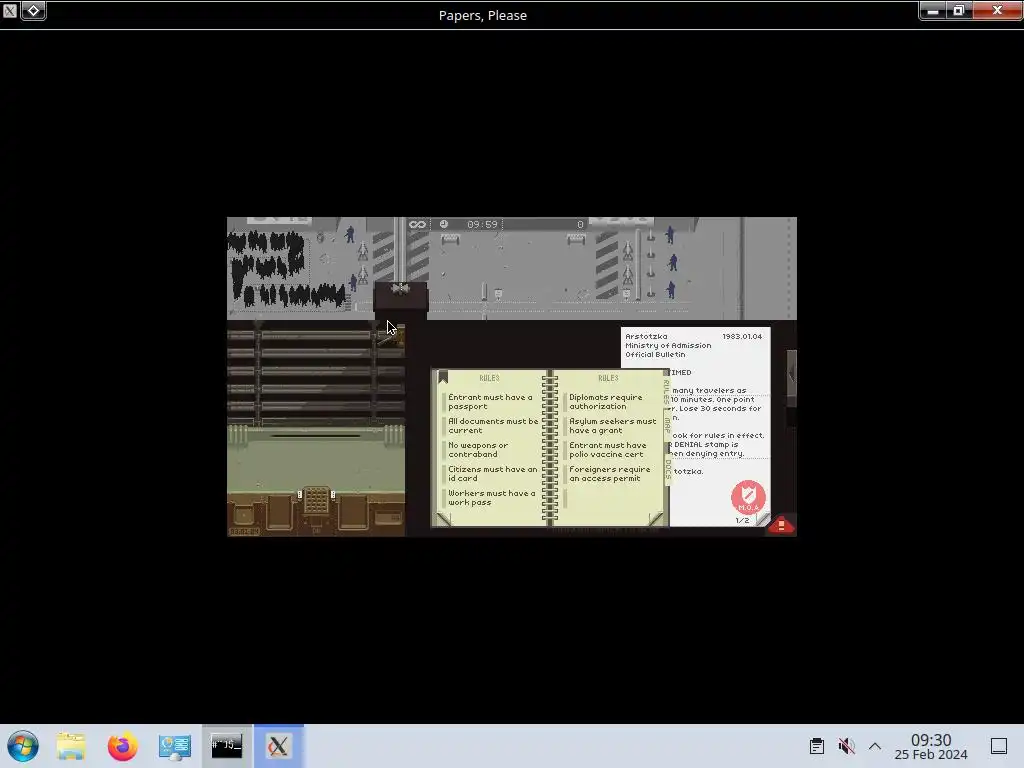Image resolution: width=1024 pixels, height=768 pixels.
Task: Click the clock icon beside the timer
Action: (444, 224)
